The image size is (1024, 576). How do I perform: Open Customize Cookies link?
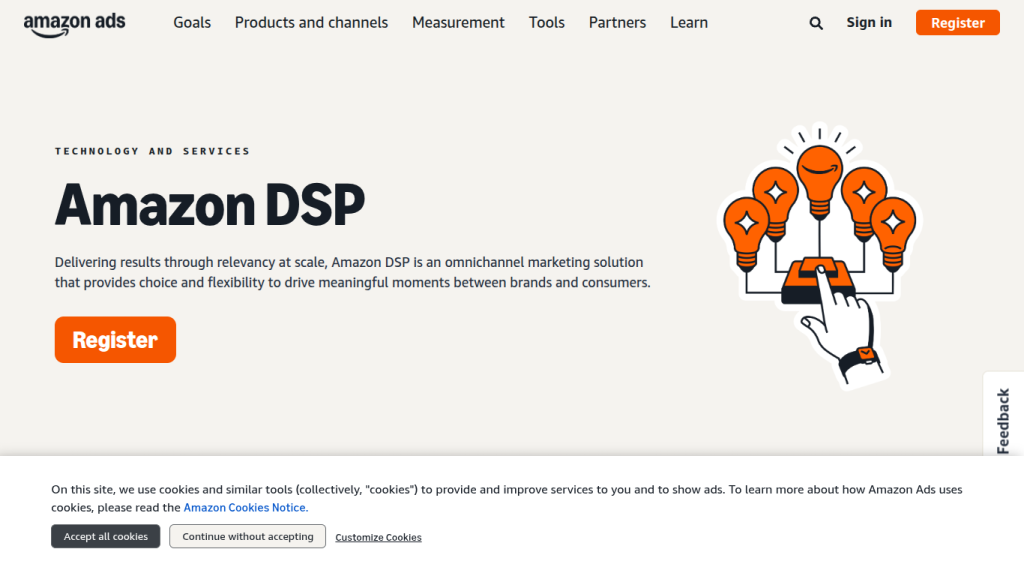coord(378,537)
